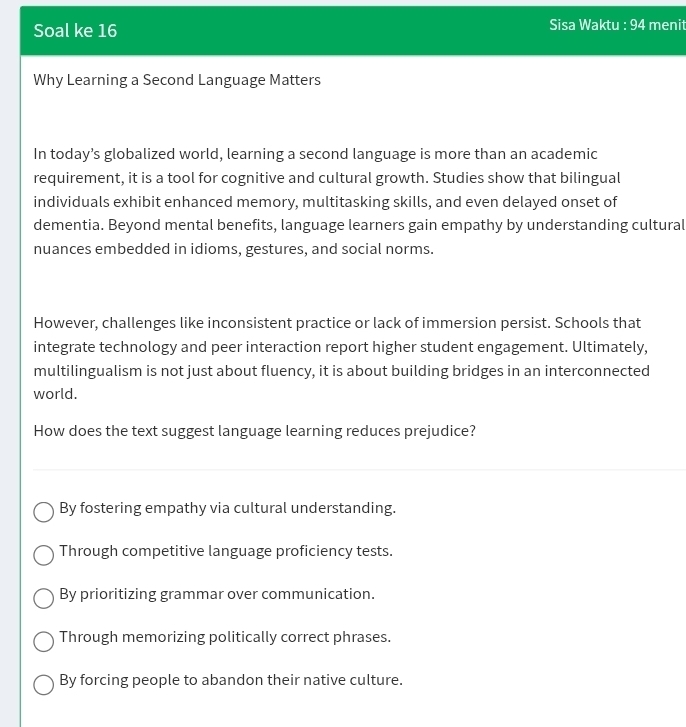The image size is (686, 727).
Task: Click the answer text 'Through competitive language proficiency tests.'
Action: coord(225,551)
